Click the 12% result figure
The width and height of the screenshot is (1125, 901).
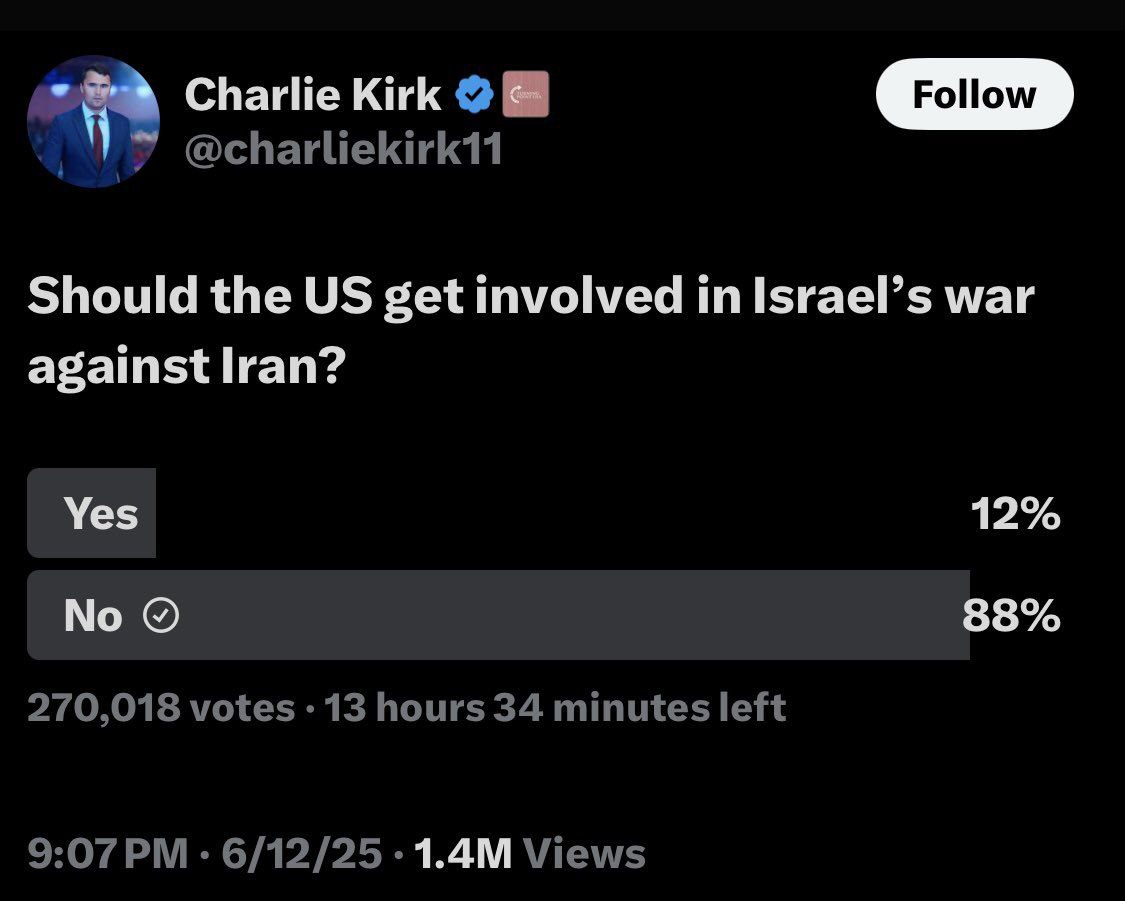pos(1015,514)
